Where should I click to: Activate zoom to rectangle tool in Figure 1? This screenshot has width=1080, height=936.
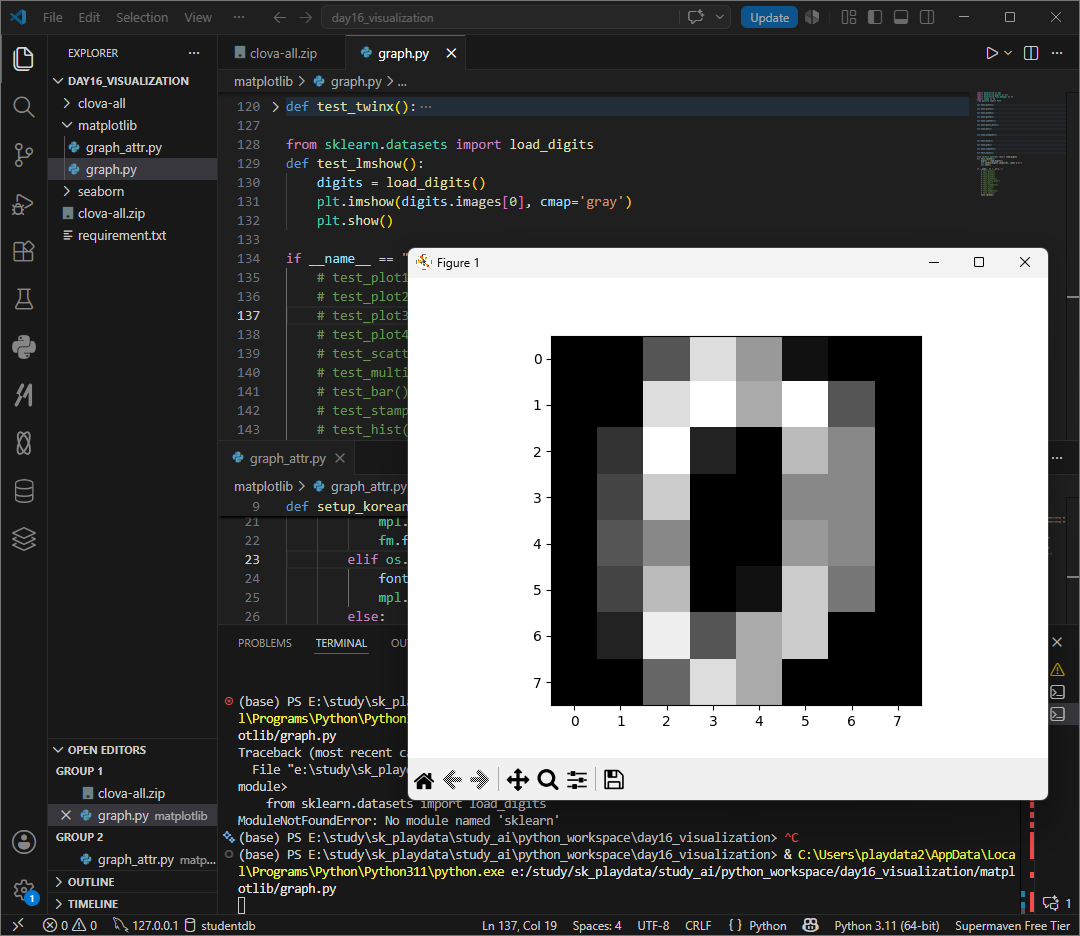pyautogui.click(x=548, y=780)
